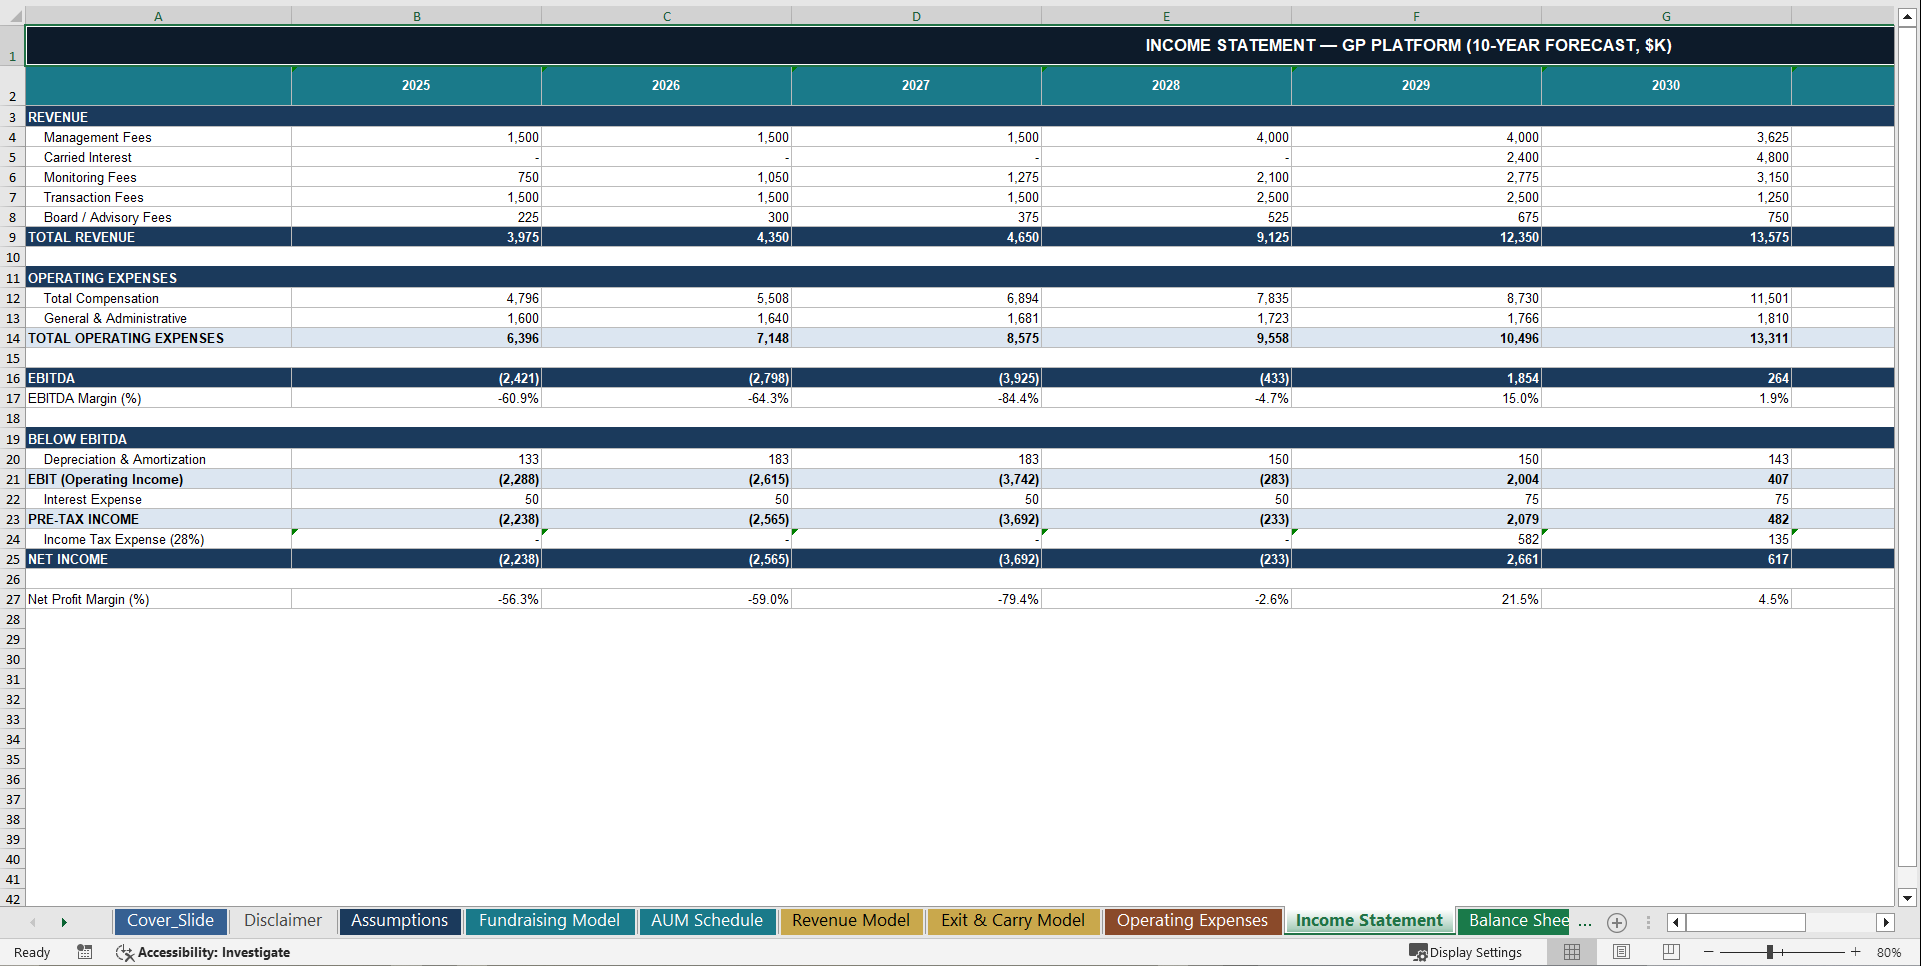Screen dimensions: 1921x966
Task: Click the 80% zoom level button
Action: (x=1890, y=952)
